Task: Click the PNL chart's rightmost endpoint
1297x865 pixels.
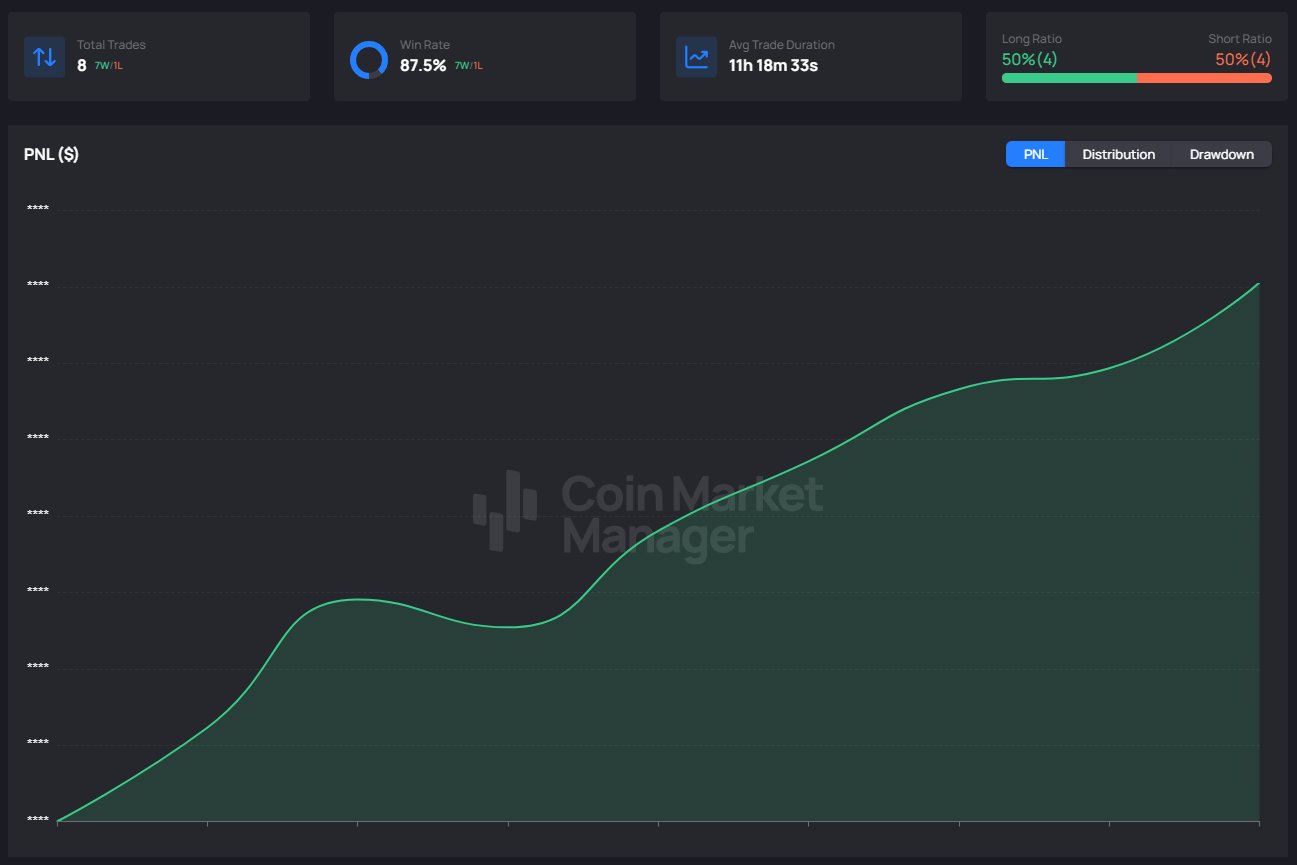Action: (1258, 283)
